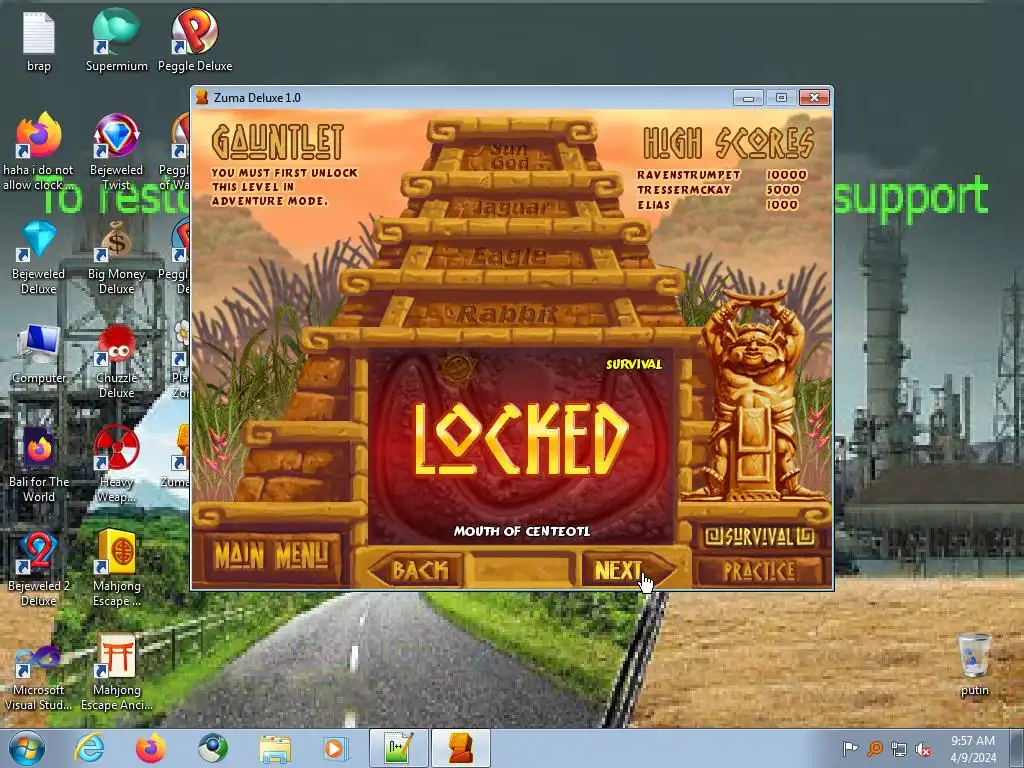Open the putin recycle bin icon
This screenshot has height=768, width=1024.
tap(974, 664)
